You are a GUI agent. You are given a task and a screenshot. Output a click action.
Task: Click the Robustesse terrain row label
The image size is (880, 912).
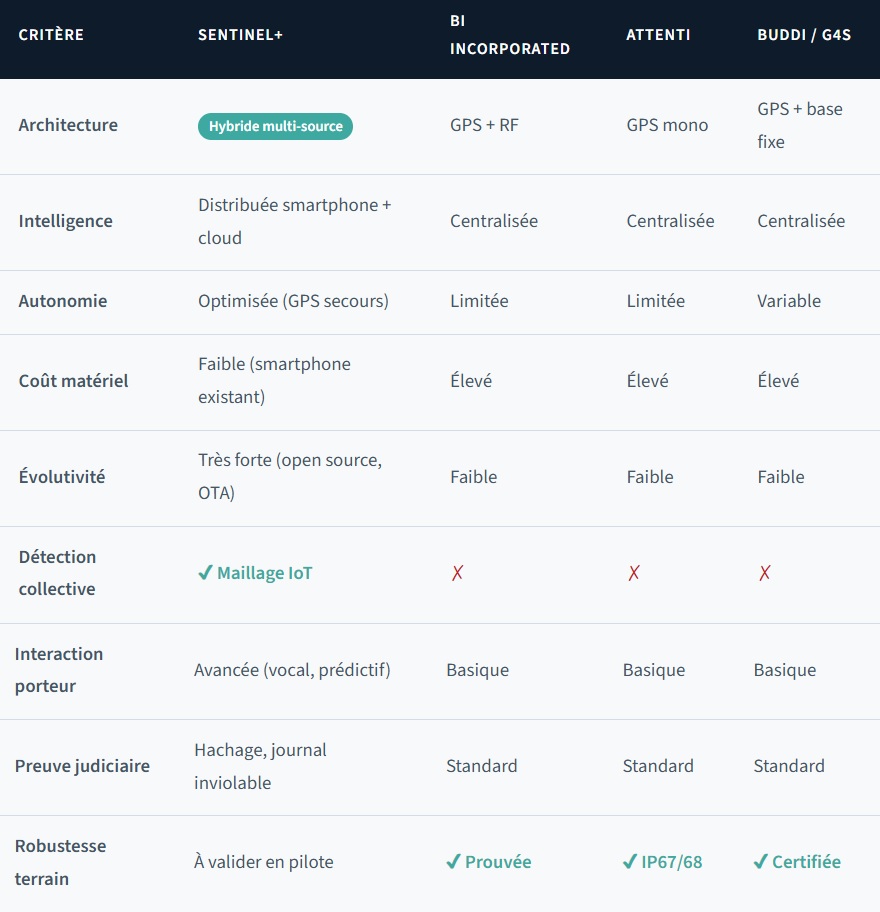pyautogui.click(x=60, y=862)
